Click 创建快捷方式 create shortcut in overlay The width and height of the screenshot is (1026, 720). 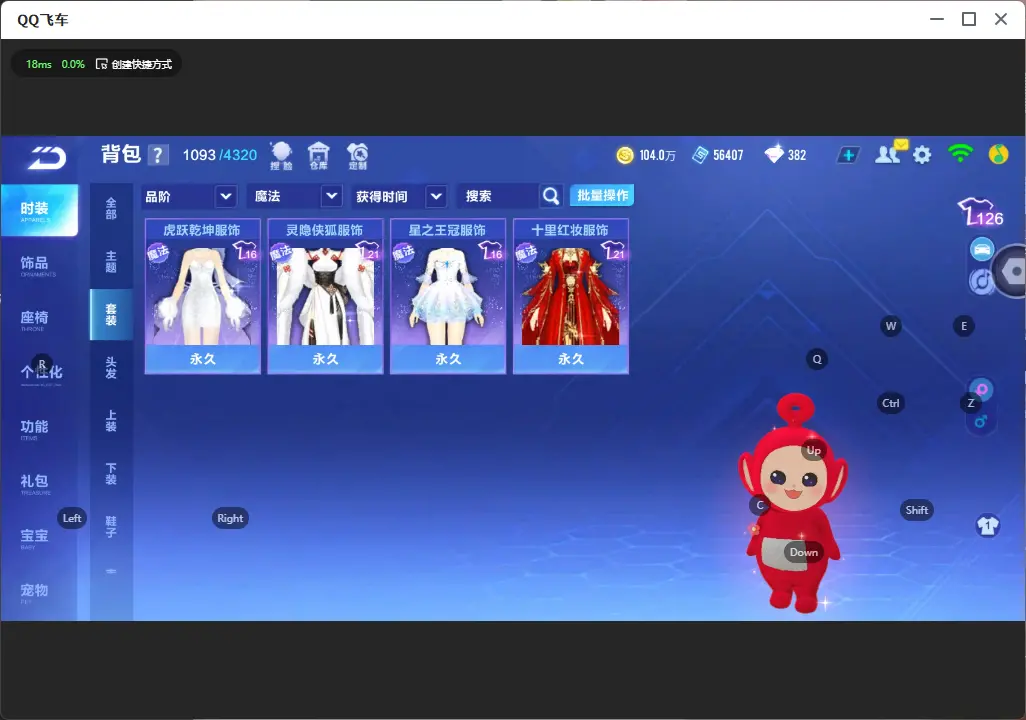tap(134, 64)
